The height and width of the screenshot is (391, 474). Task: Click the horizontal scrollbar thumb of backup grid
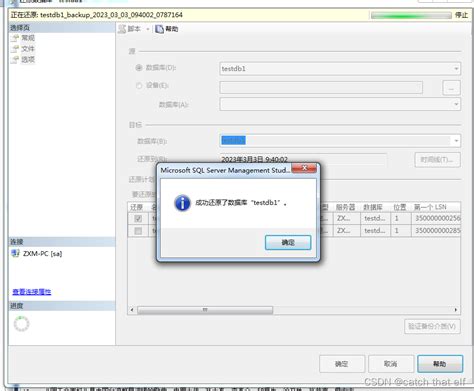pos(205,310)
